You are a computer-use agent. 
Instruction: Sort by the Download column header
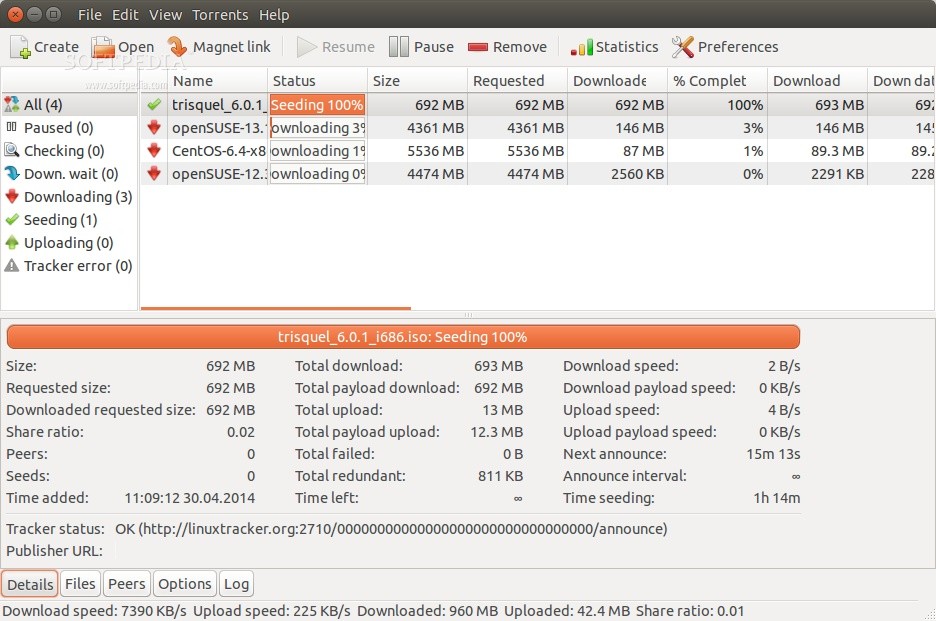[x=817, y=81]
